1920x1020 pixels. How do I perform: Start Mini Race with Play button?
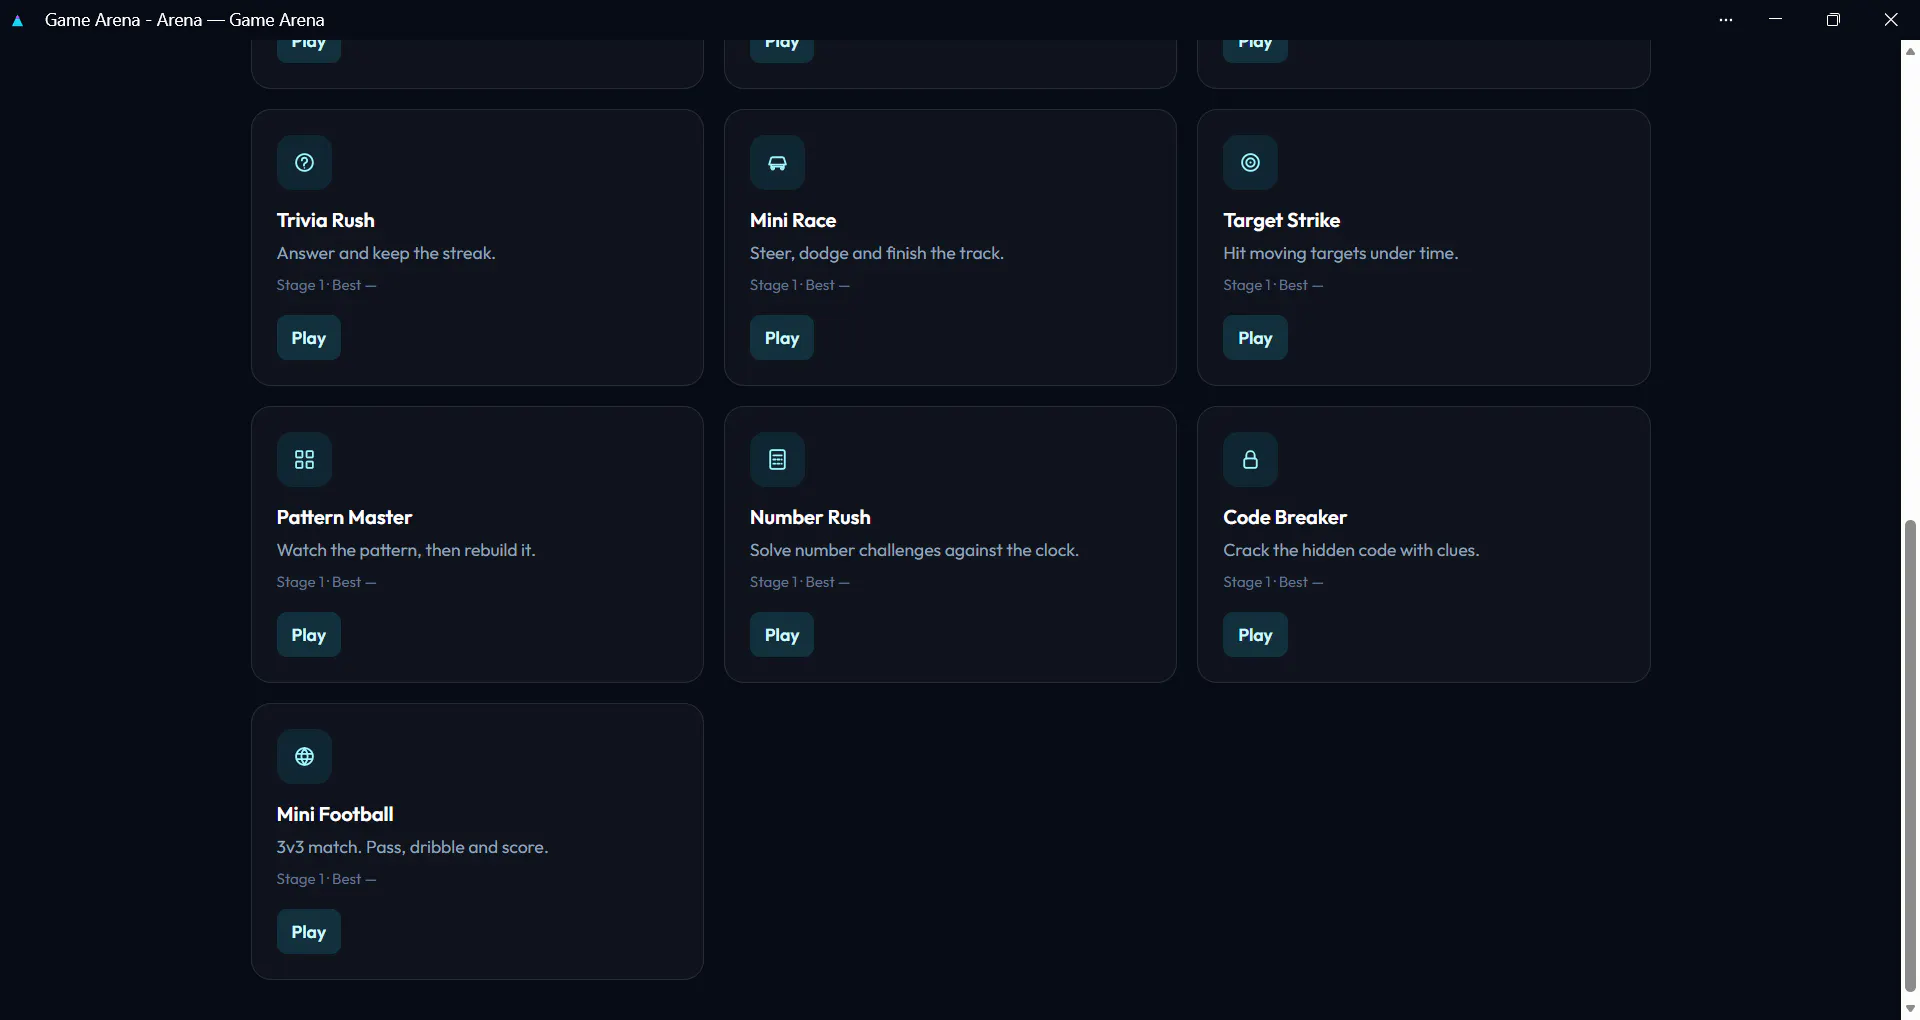pos(781,338)
